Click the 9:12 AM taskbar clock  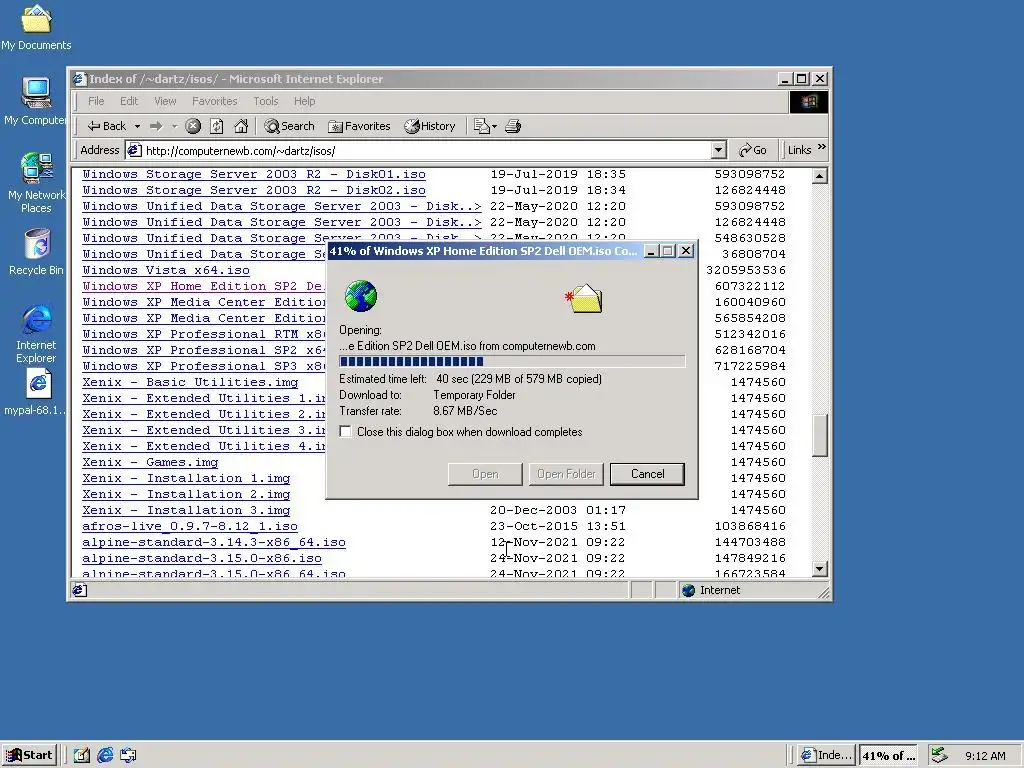coord(985,756)
